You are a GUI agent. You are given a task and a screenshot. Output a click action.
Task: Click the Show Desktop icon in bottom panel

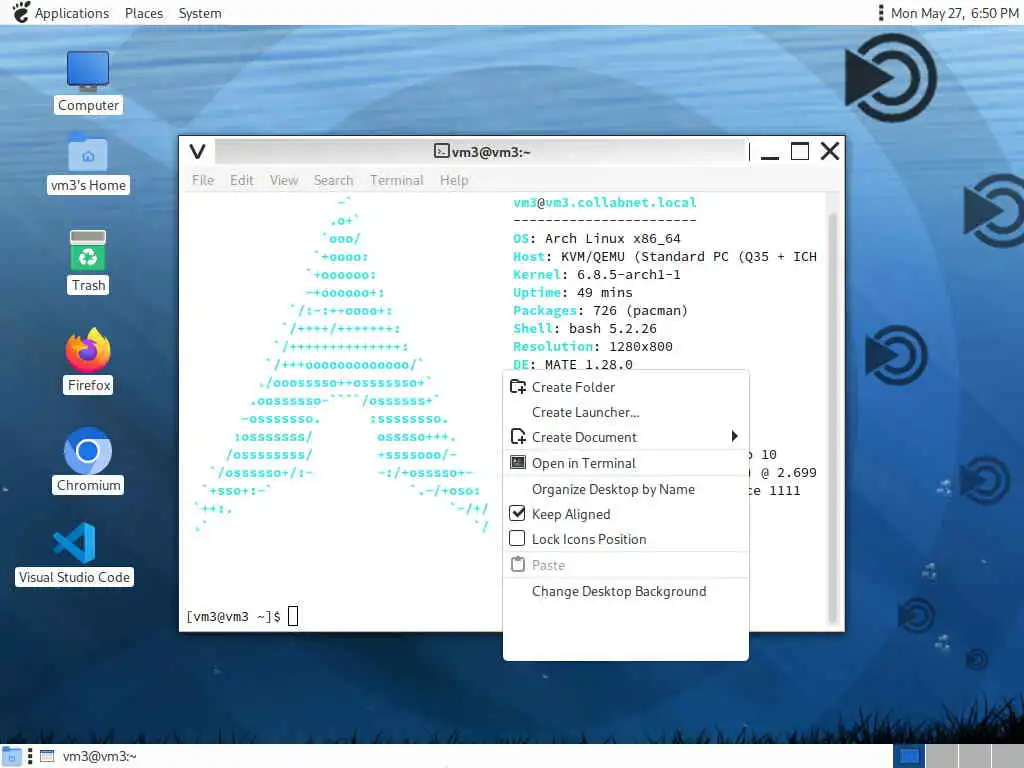tap(12, 756)
